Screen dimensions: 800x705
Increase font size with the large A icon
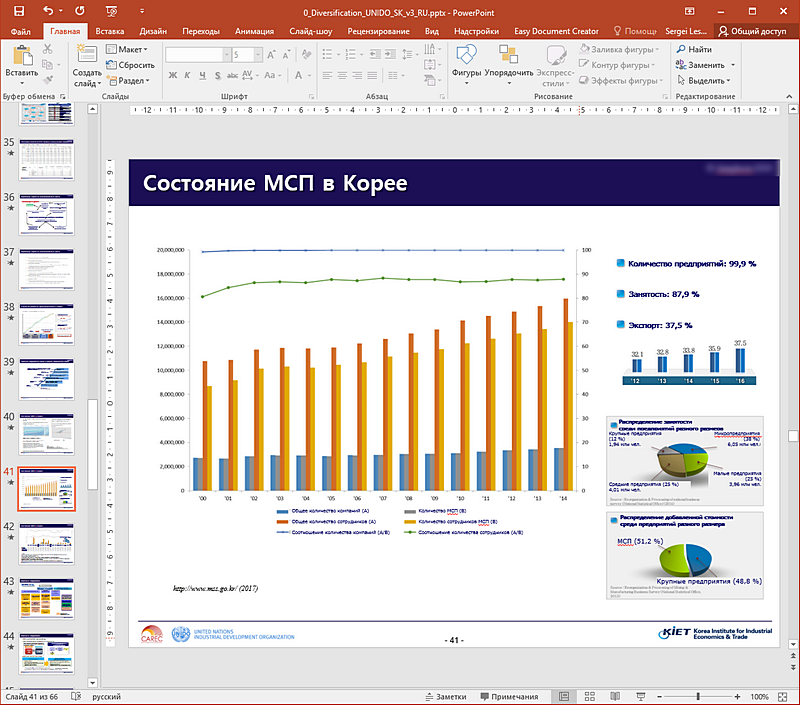[x=271, y=55]
